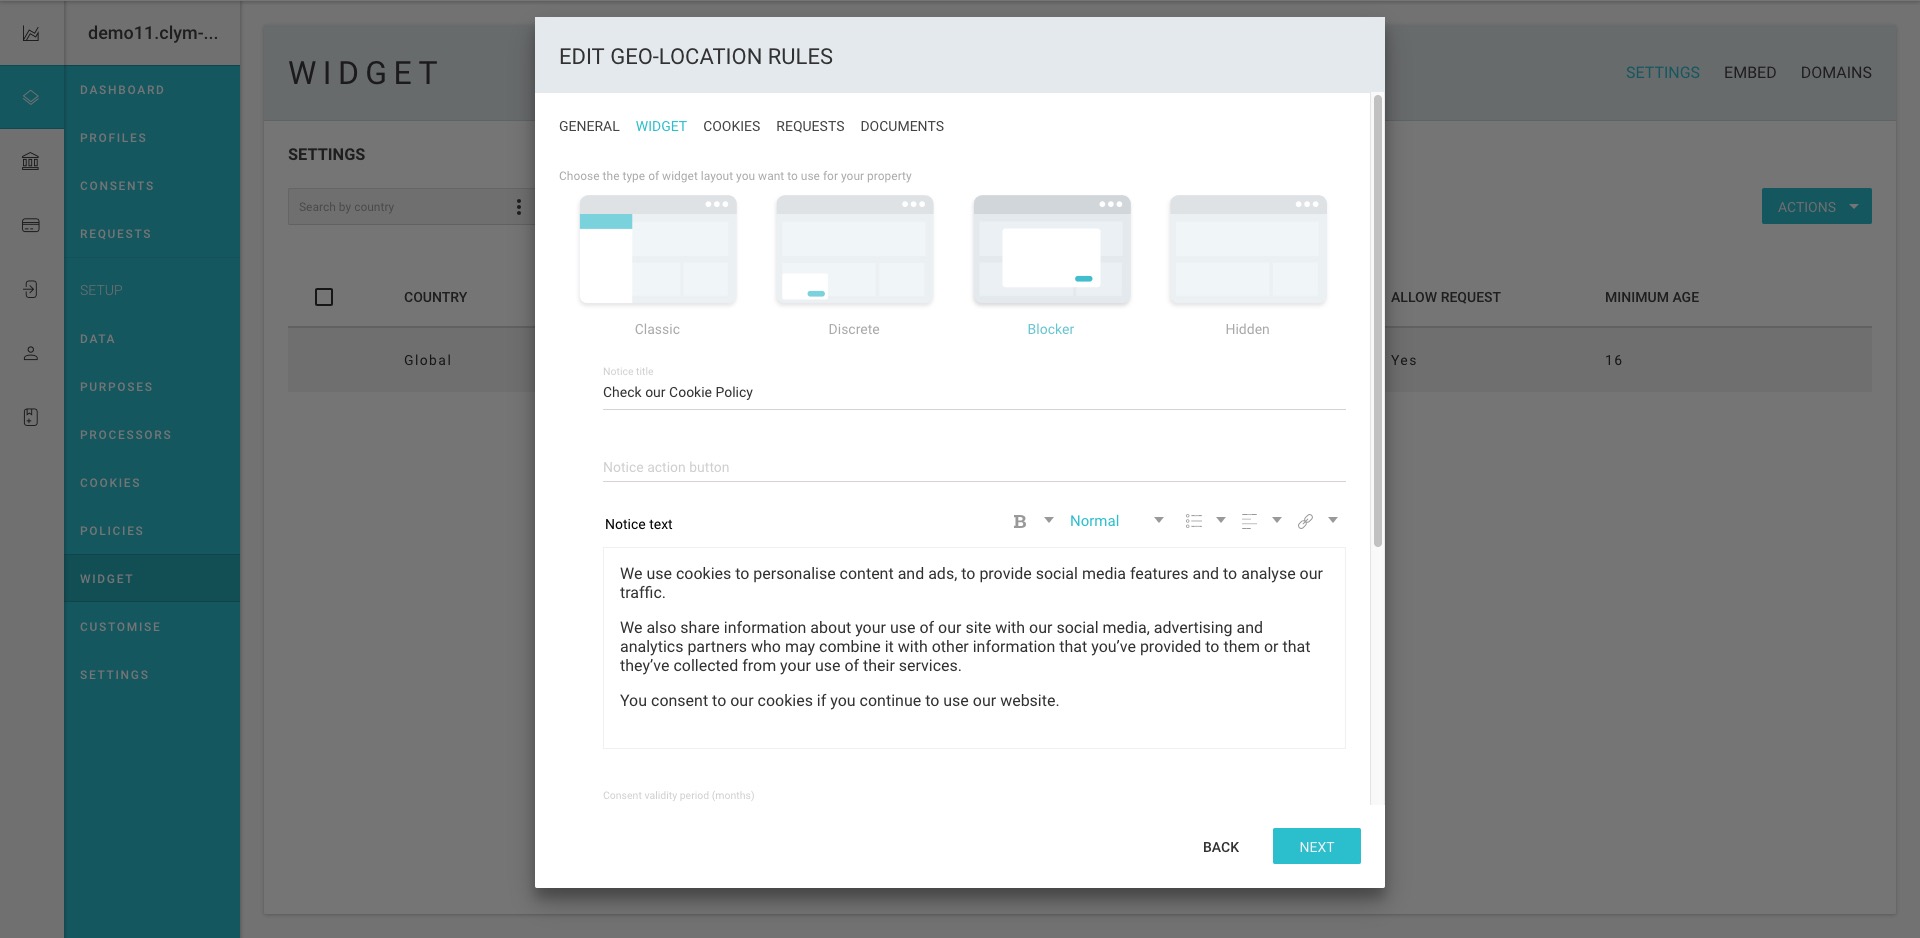Open the bank building icon in left rail
The height and width of the screenshot is (938, 1920).
point(31,161)
